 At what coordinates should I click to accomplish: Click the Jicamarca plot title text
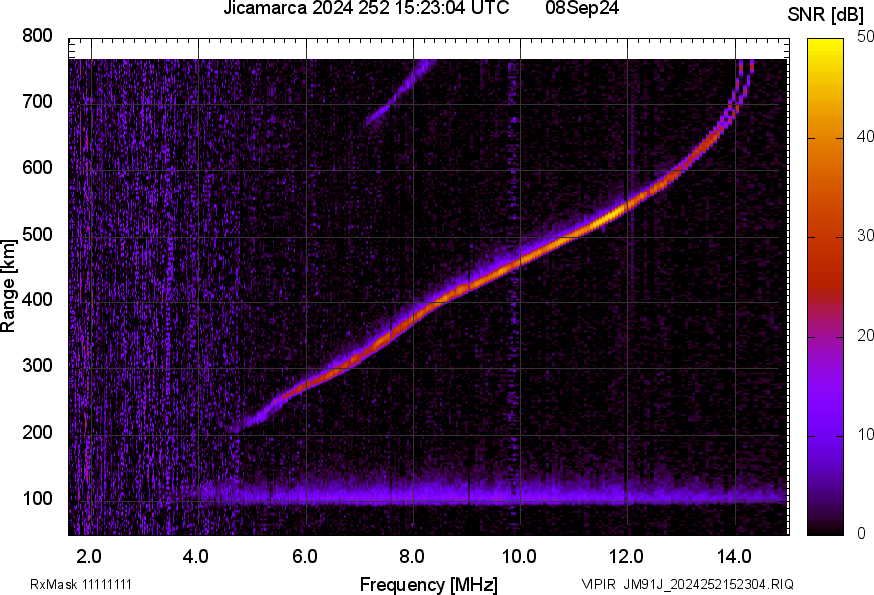click(x=367, y=10)
